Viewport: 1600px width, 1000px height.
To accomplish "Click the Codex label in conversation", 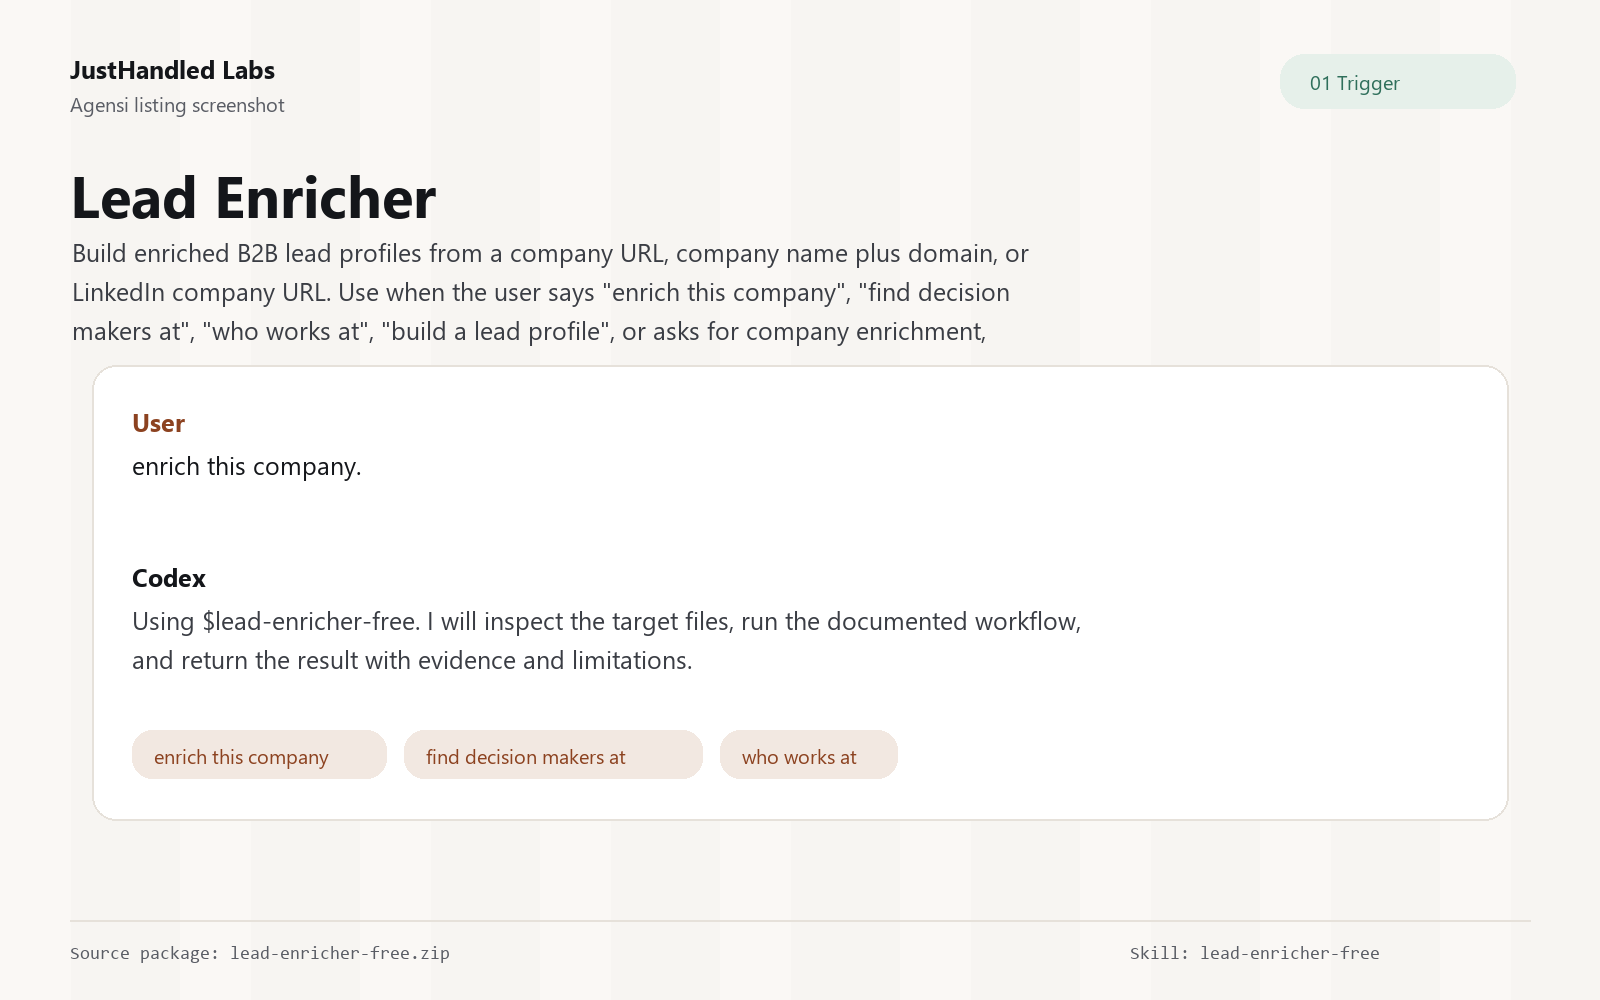I will tap(169, 578).
